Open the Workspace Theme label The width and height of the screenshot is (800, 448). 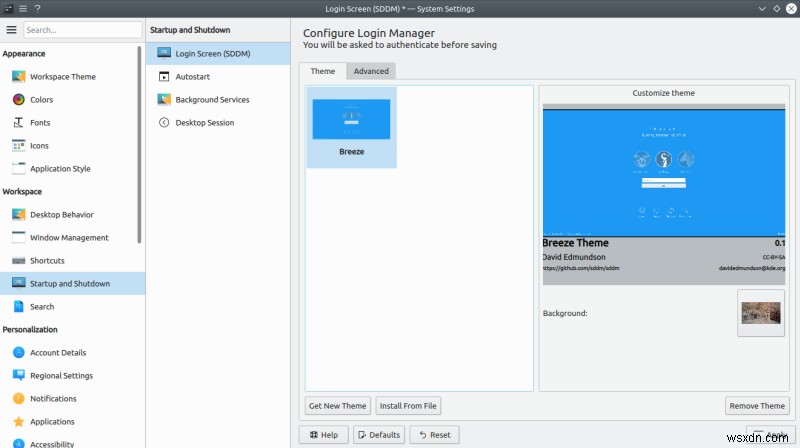(x=63, y=77)
